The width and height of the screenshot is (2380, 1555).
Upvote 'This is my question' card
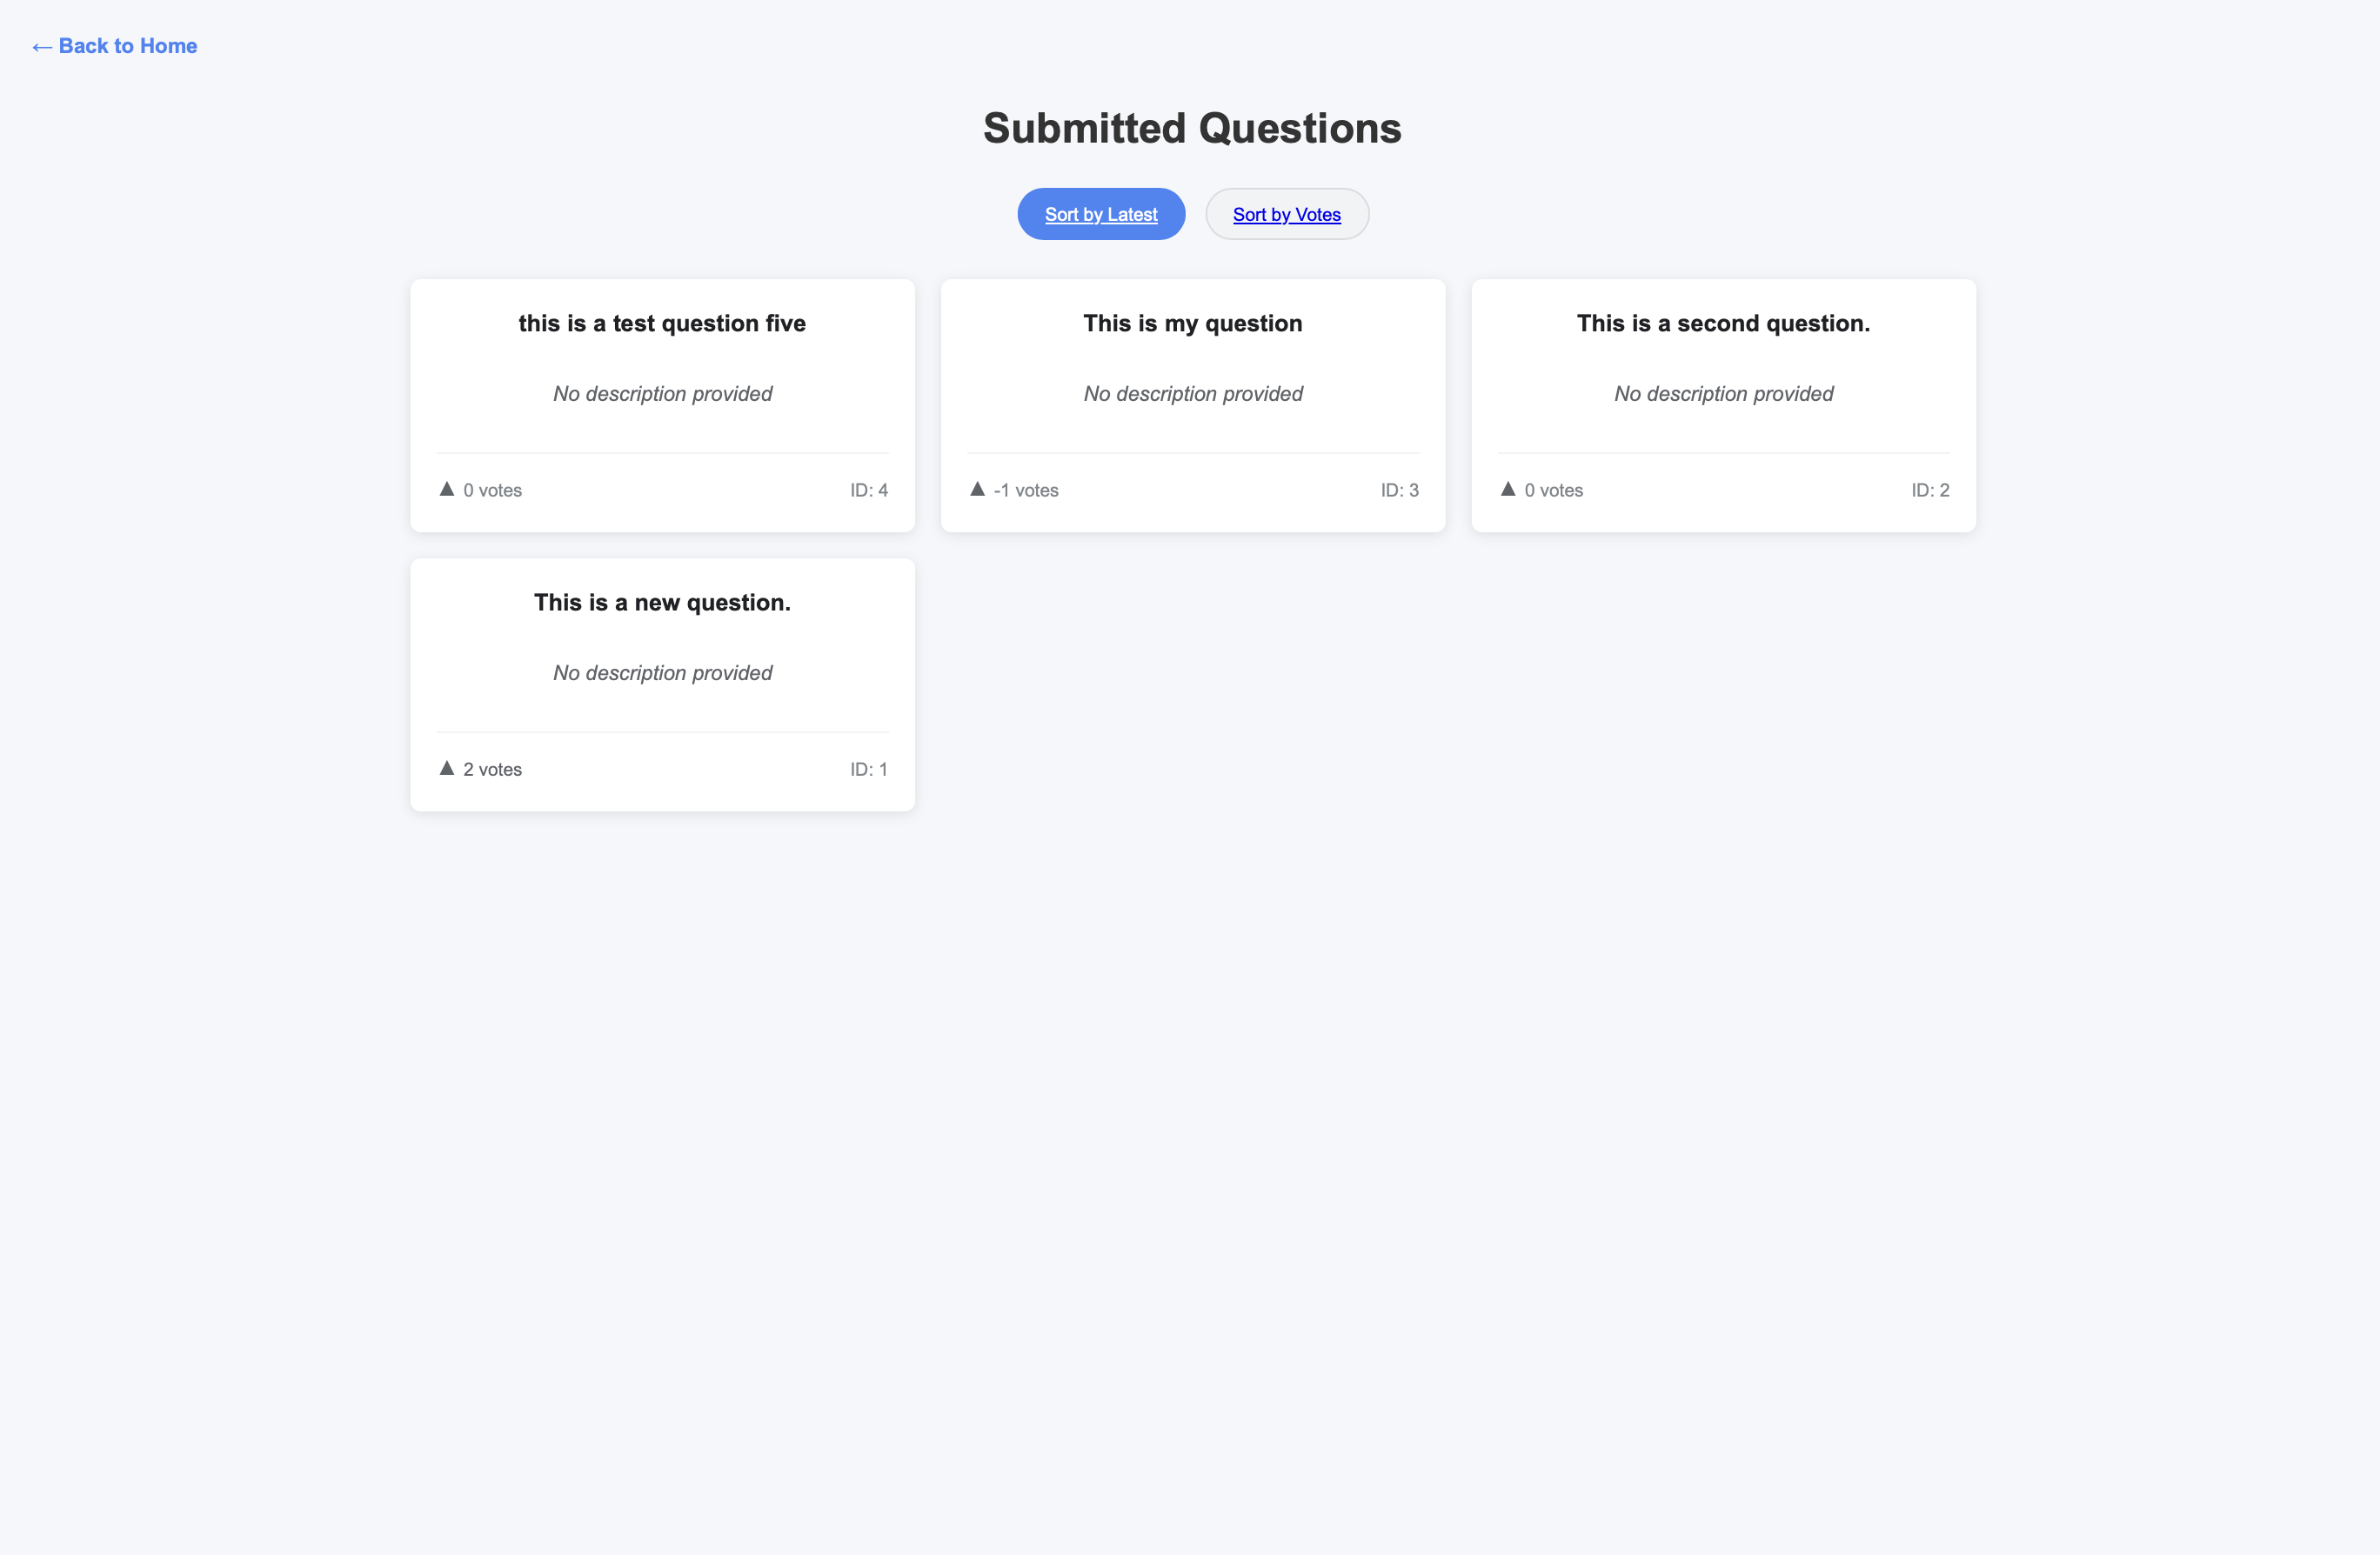977,489
